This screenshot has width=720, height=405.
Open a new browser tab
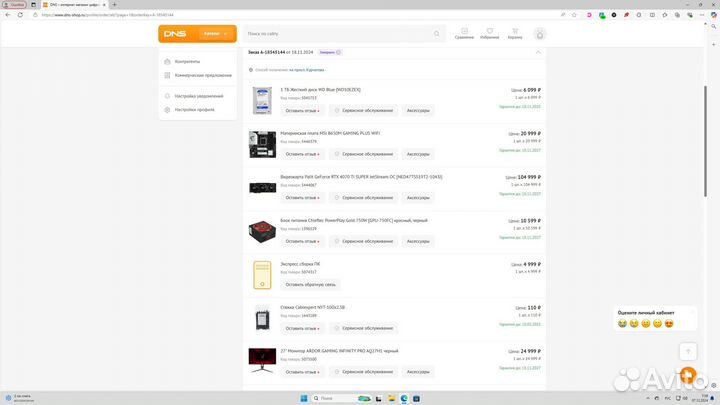coord(114,5)
